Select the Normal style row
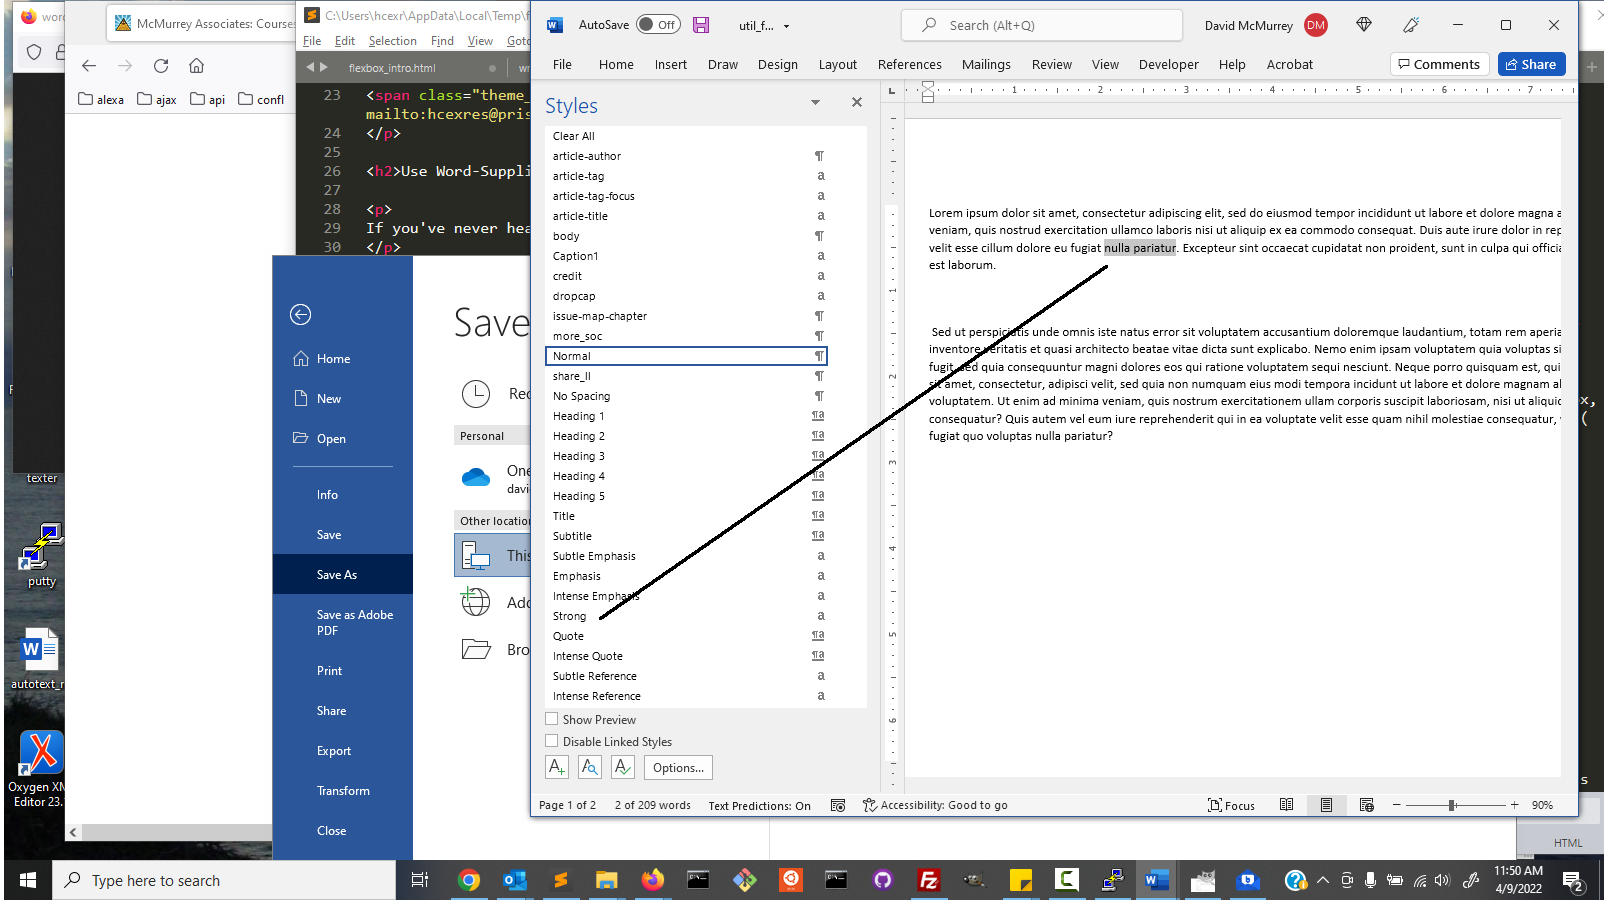The height and width of the screenshot is (902, 1610). [x=686, y=356]
